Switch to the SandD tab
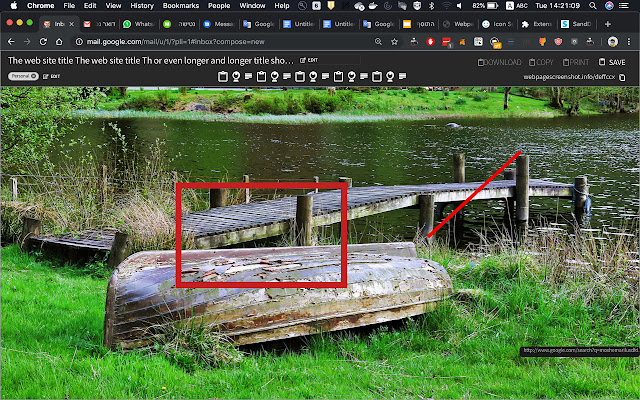 pyautogui.click(x=577, y=22)
